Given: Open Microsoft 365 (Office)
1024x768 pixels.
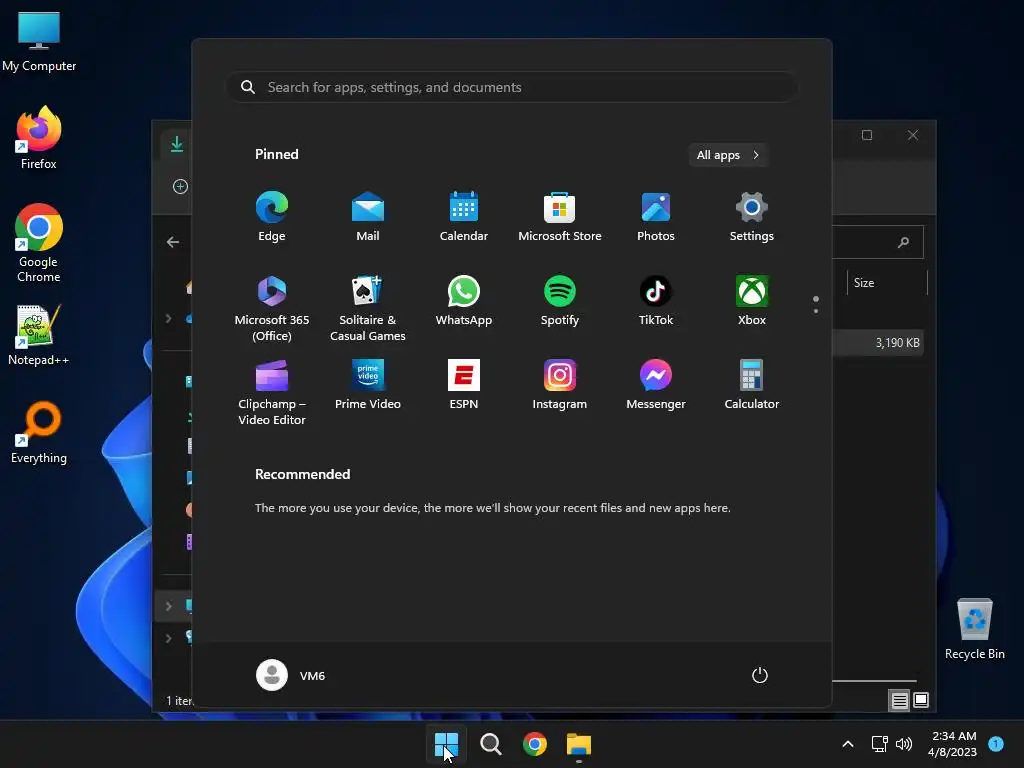Looking at the screenshot, I should point(272,308).
